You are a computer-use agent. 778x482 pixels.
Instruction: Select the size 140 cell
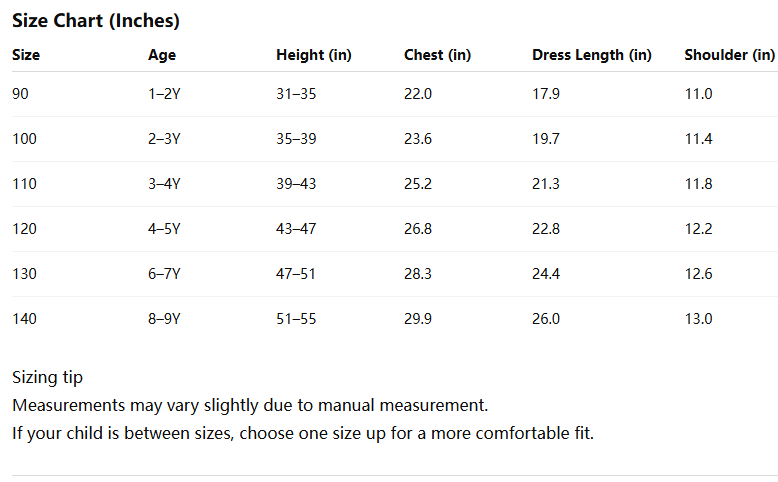[x=24, y=319]
